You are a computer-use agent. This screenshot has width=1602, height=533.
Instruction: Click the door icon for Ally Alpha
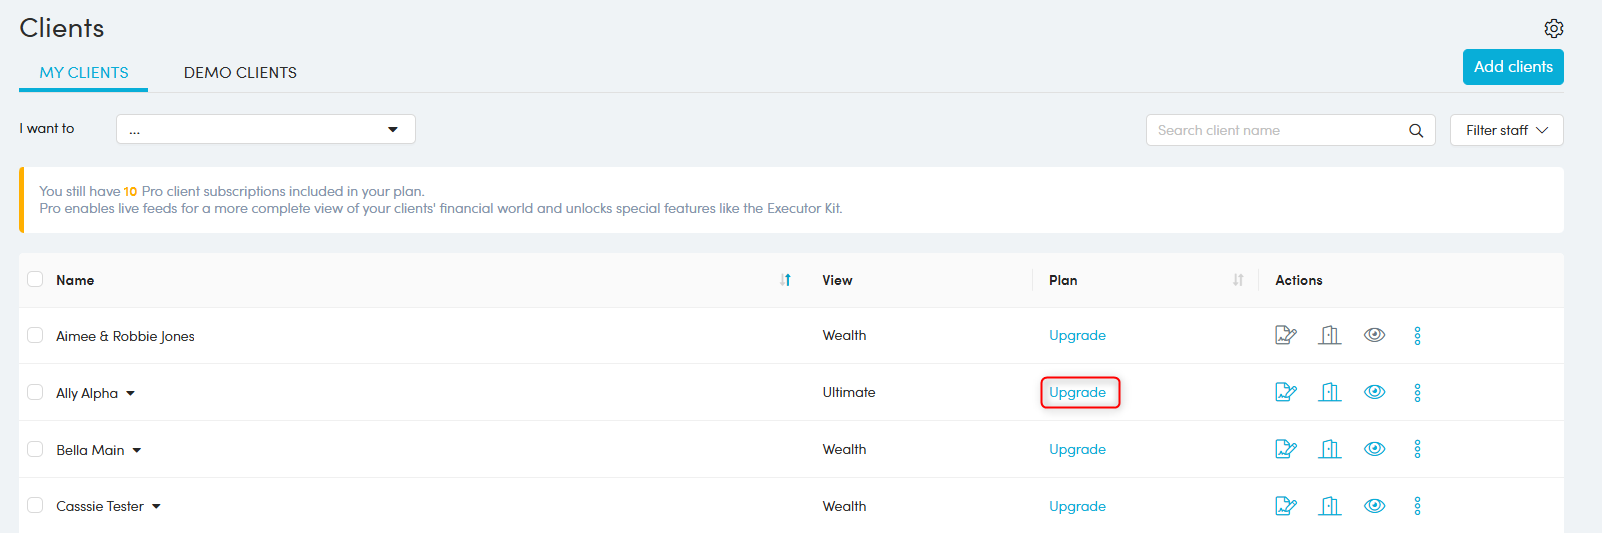(1329, 392)
